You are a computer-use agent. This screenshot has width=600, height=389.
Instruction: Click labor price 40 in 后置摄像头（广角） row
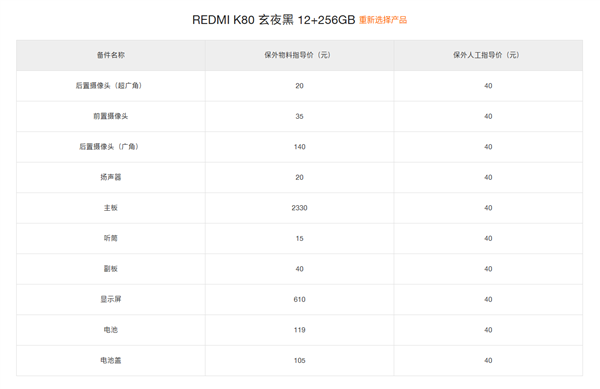click(x=488, y=147)
